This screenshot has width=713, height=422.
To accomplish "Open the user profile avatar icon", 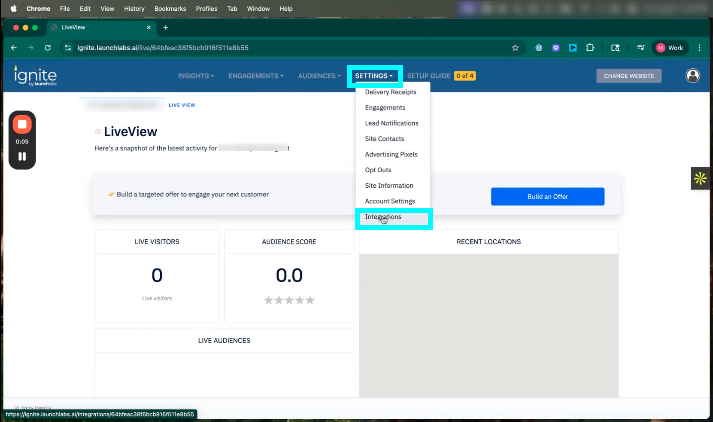I will pos(692,76).
